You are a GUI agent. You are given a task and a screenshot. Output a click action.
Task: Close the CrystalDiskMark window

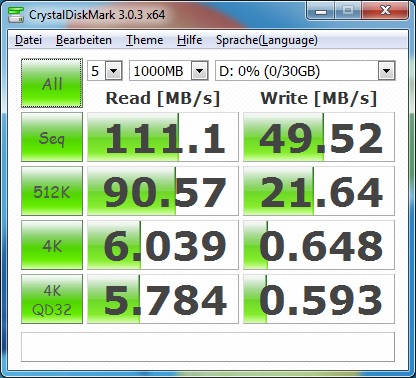tap(386, 11)
